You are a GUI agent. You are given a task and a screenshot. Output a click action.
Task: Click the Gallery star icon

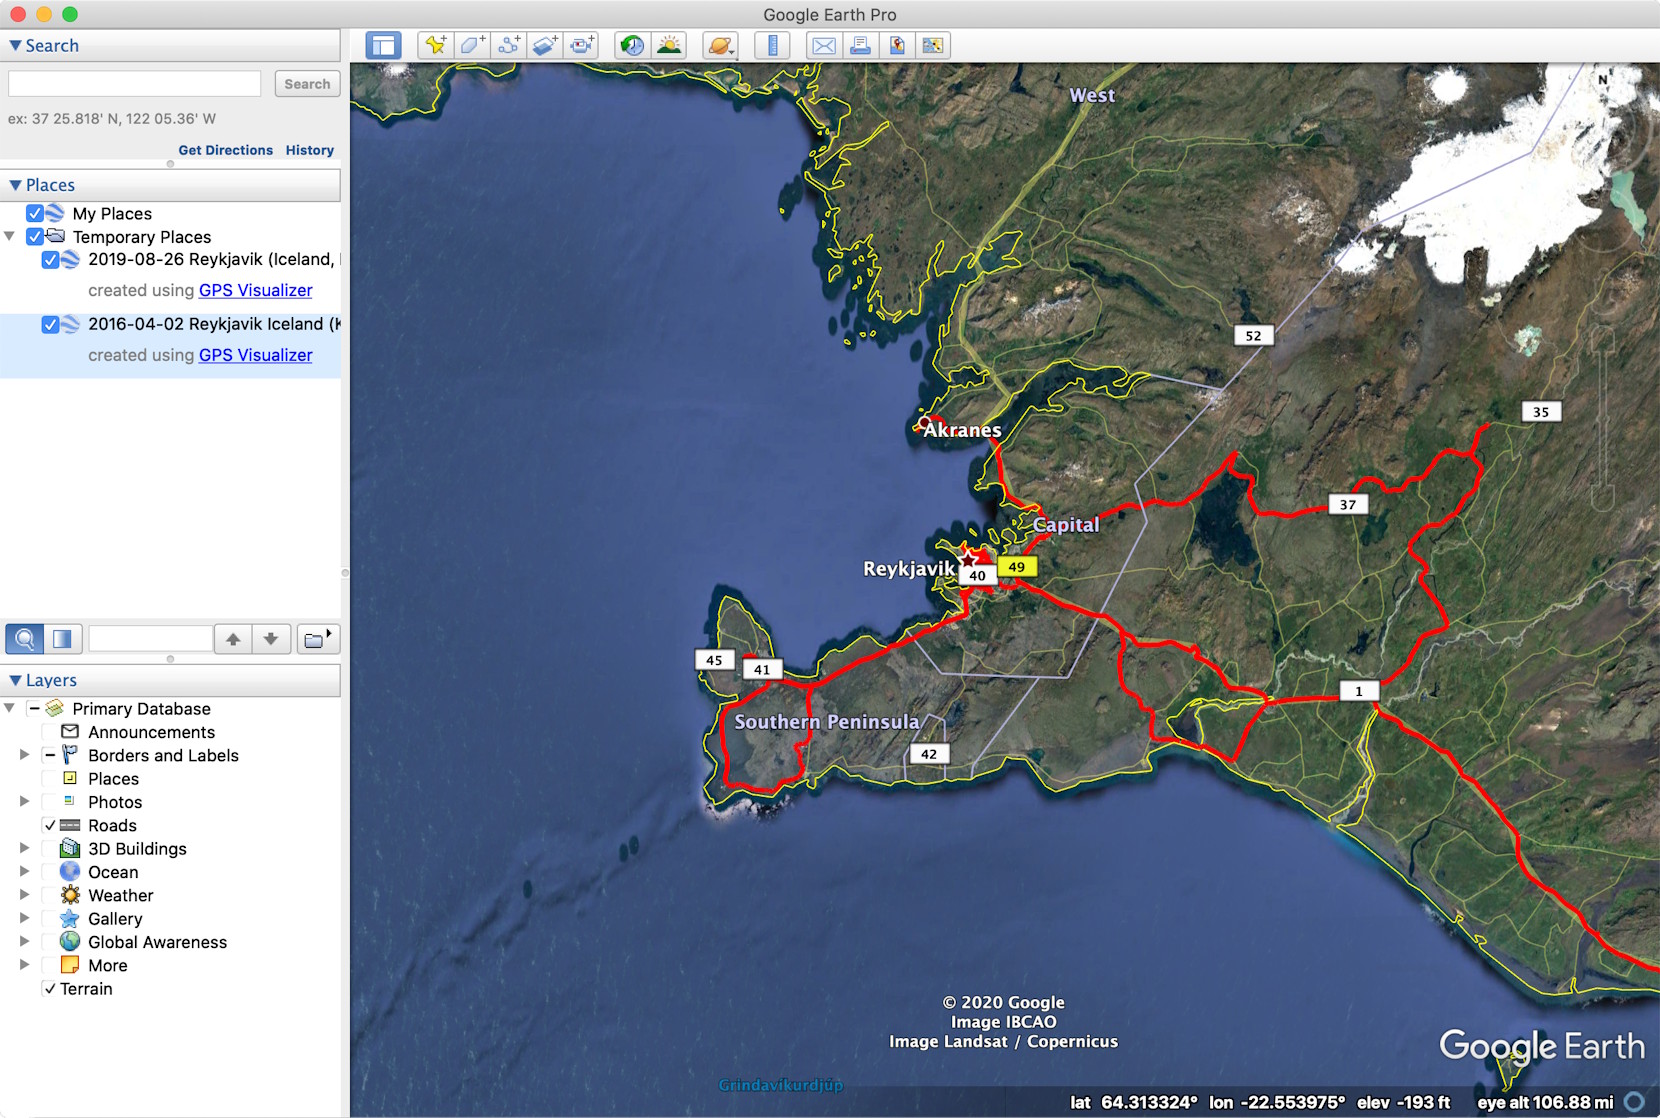tap(70, 918)
